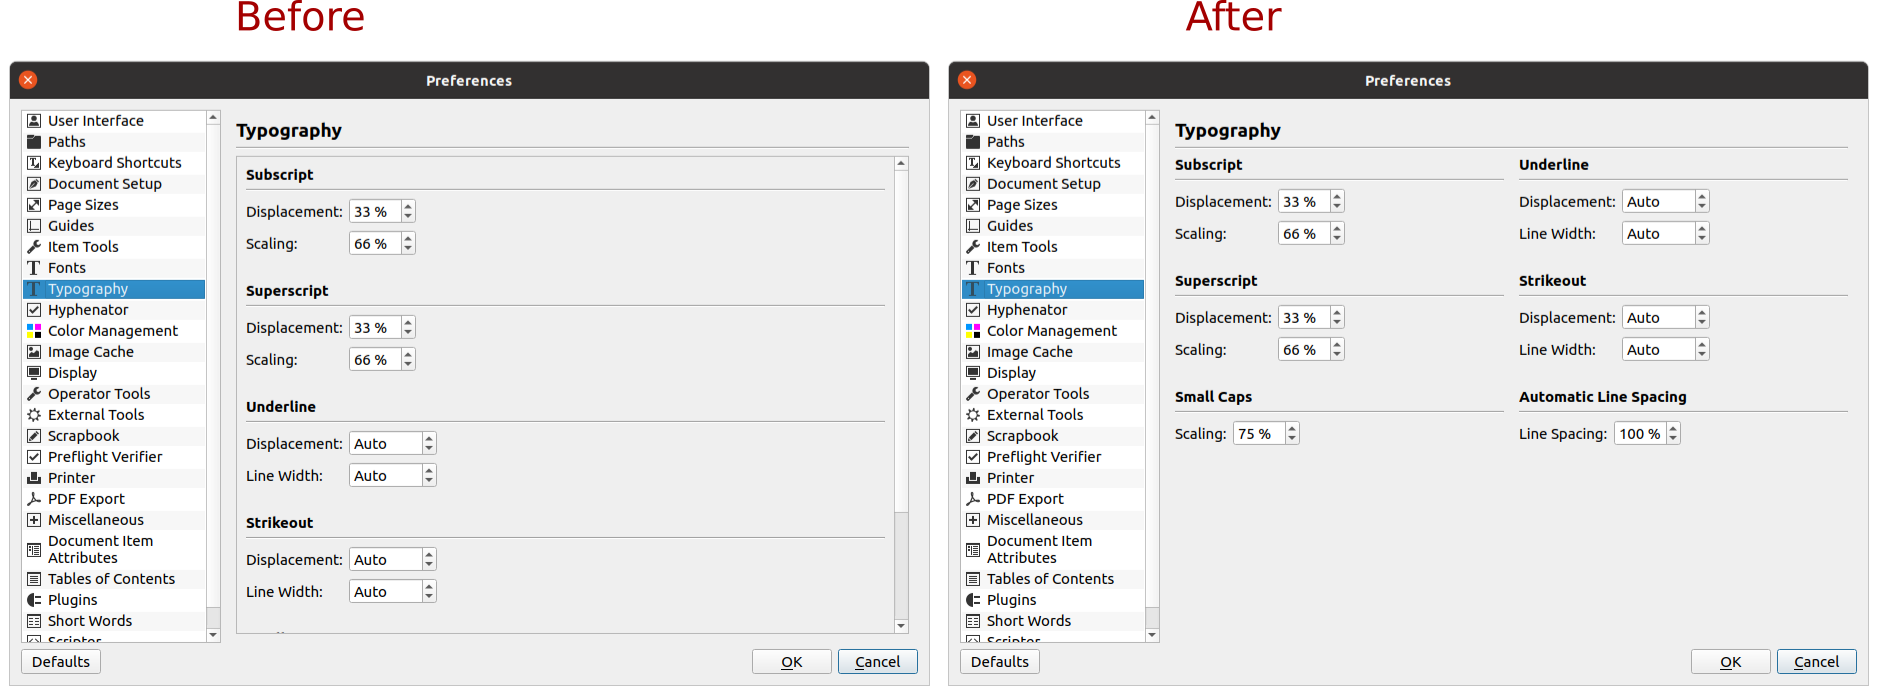
Task: Click Cancel button in Before dialog
Action: coord(877,662)
